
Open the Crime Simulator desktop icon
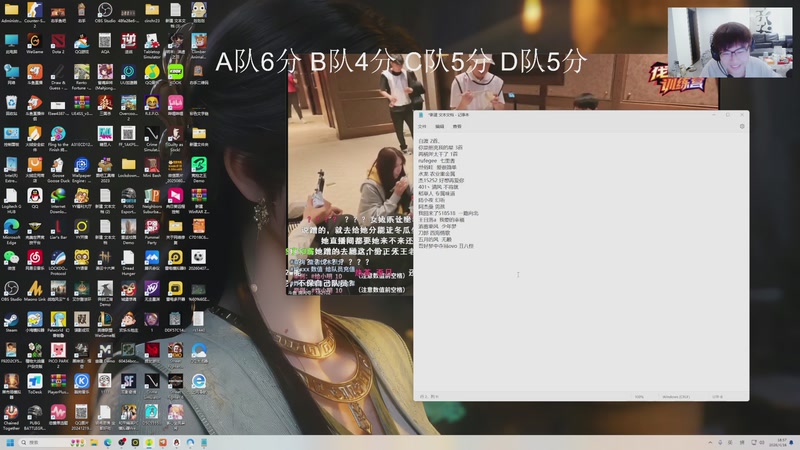(x=152, y=139)
